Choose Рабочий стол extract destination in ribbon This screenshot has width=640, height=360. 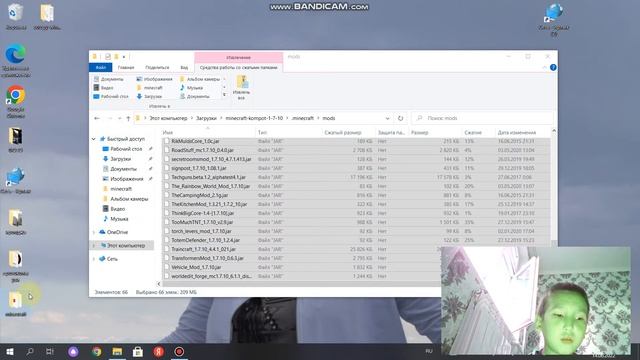click(111, 96)
